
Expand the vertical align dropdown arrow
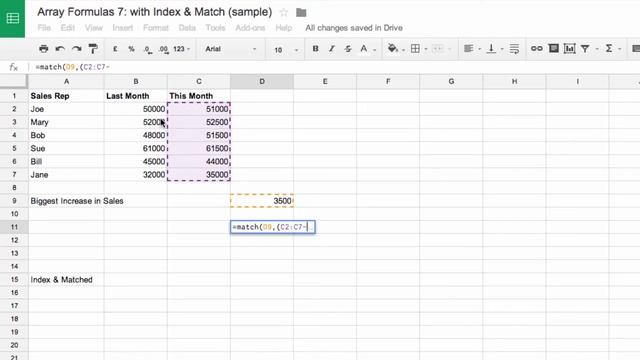pos(502,49)
